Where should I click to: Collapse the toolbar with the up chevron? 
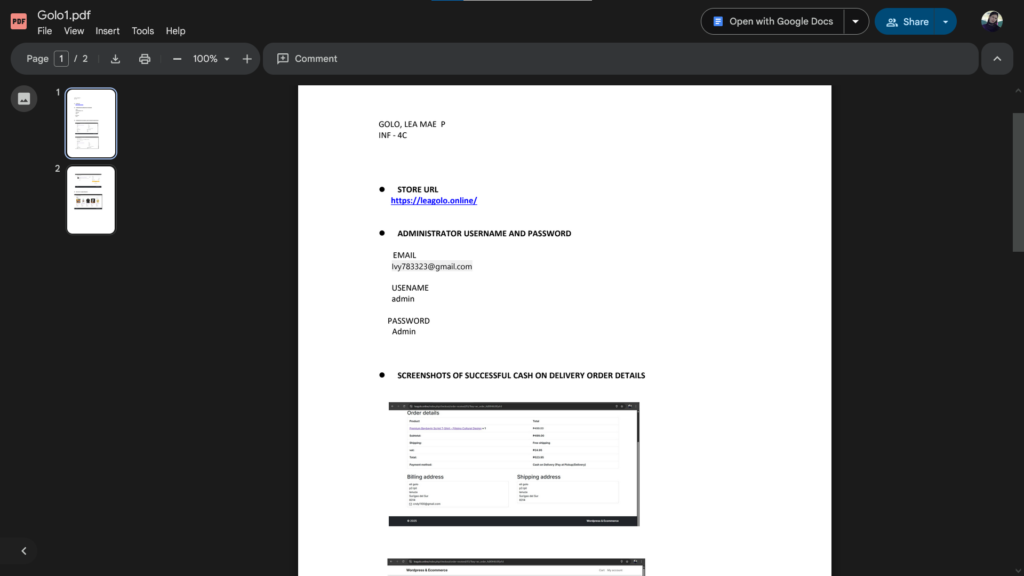pos(996,59)
